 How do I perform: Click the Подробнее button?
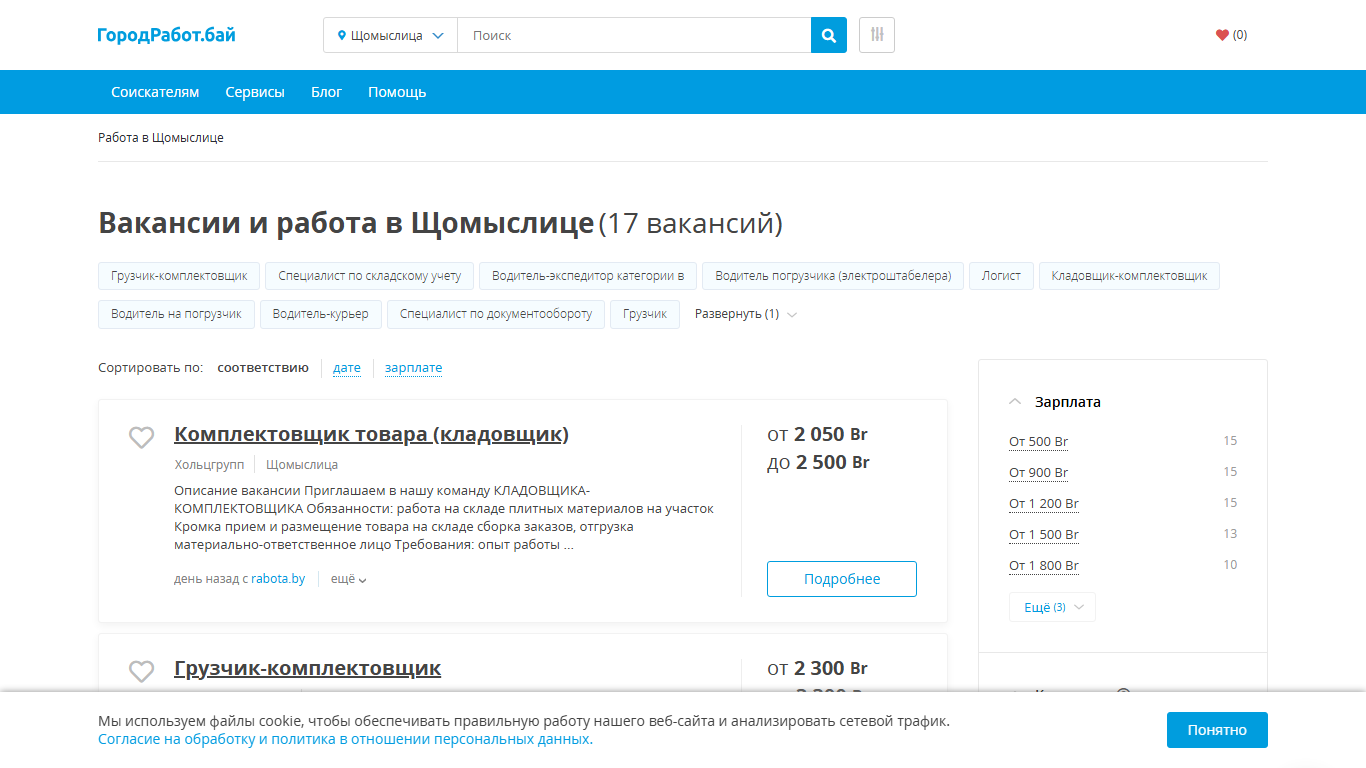(842, 579)
